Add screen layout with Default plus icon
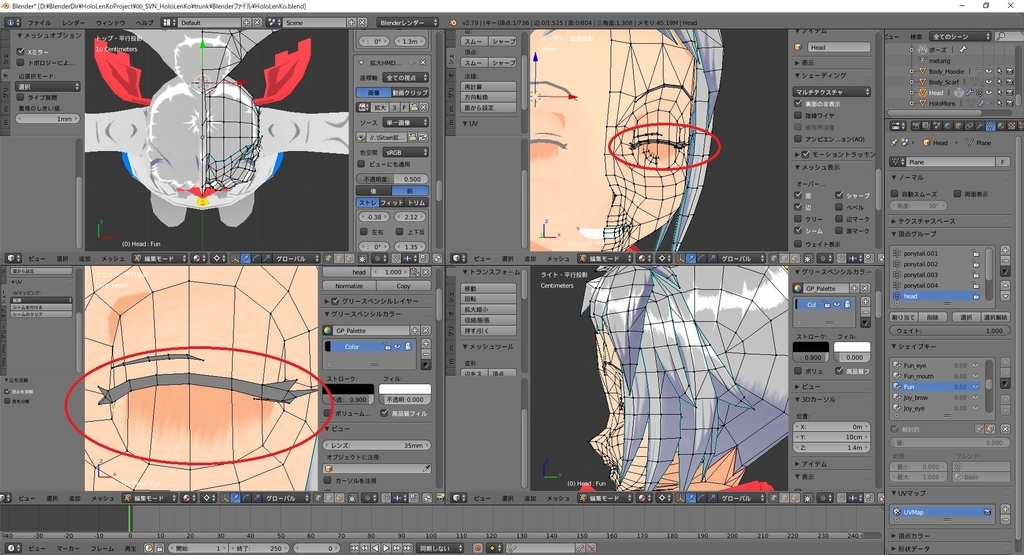The width and height of the screenshot is (1024, 555). (x=246, y=22)
